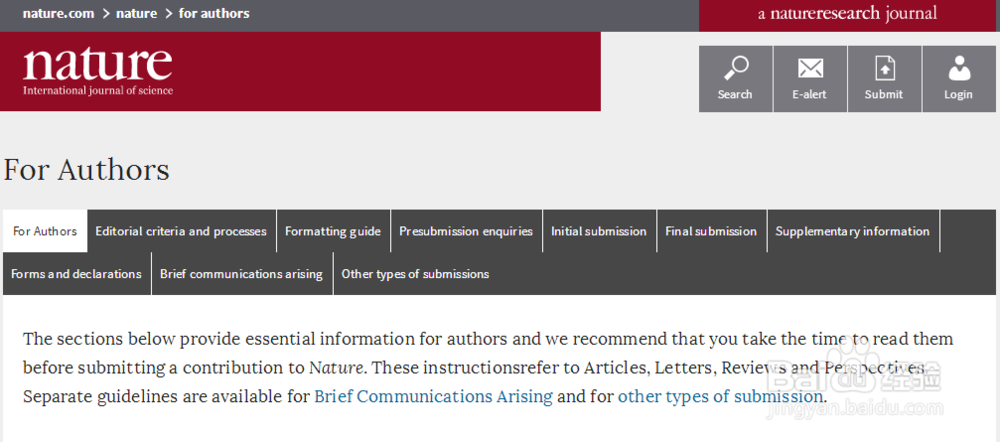
Task: Select the nature breadcrumb link
Action: point(136,13)
